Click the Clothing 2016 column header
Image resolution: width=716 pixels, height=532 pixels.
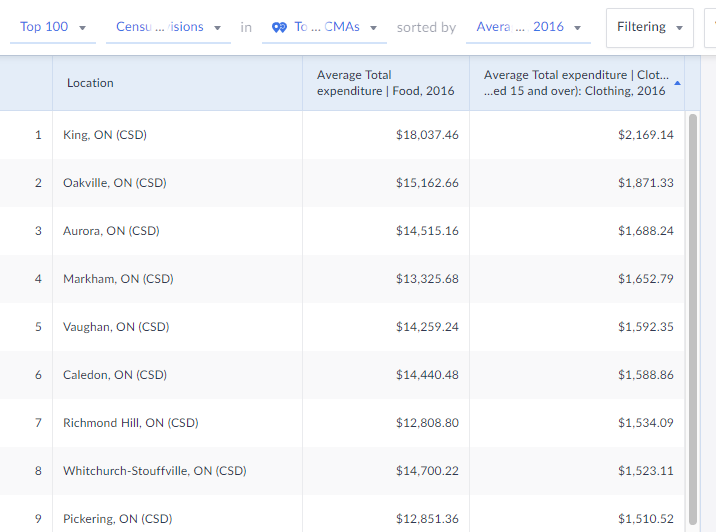(x=574, y=83)
